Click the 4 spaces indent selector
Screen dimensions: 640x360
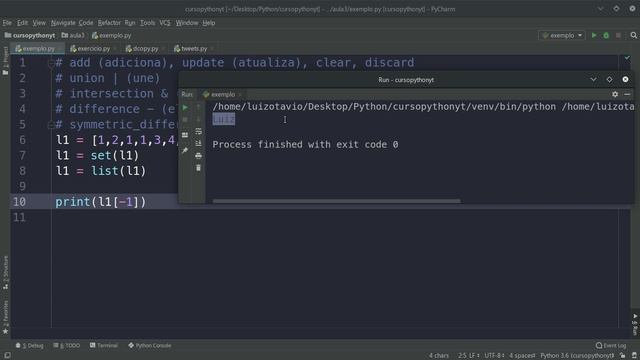[x=522, y=356]
